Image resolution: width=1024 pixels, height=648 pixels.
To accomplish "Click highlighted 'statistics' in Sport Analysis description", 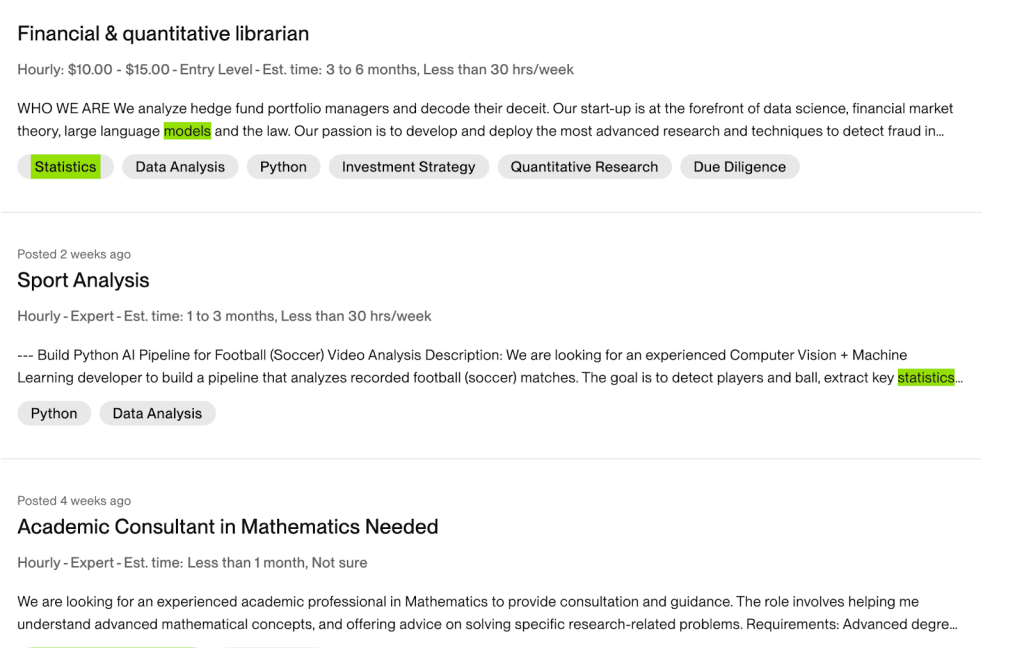I will 925,378.
